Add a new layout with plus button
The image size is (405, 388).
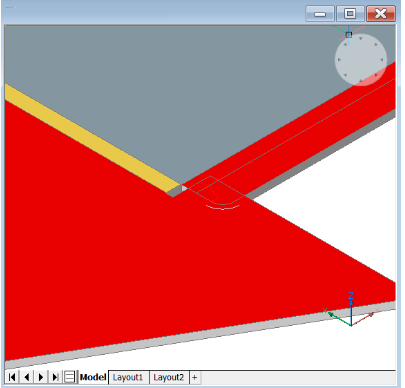[195, 377]
